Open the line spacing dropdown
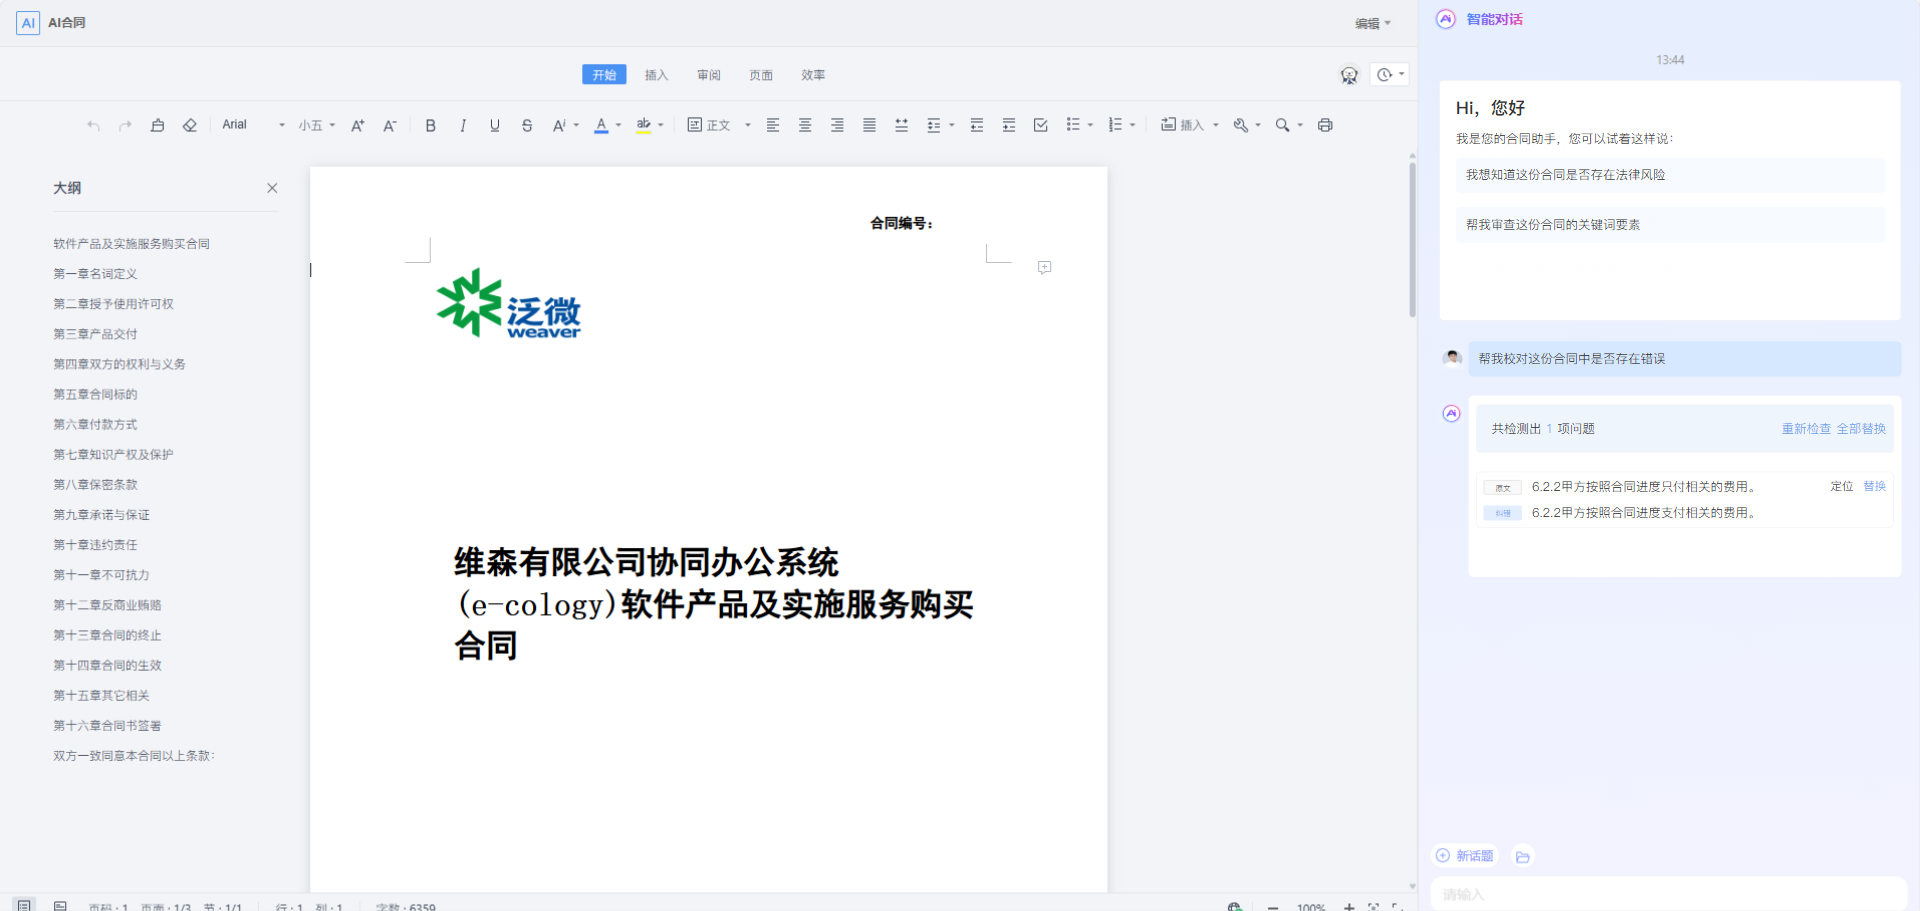The width and height of the screenshot is (1920, 911). [x=940, y=125]
